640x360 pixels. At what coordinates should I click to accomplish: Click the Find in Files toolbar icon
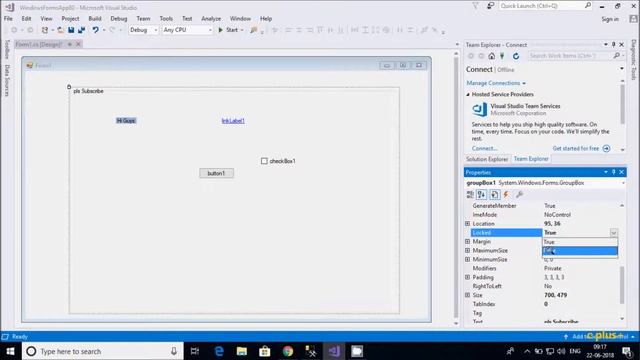coord(253,30)
